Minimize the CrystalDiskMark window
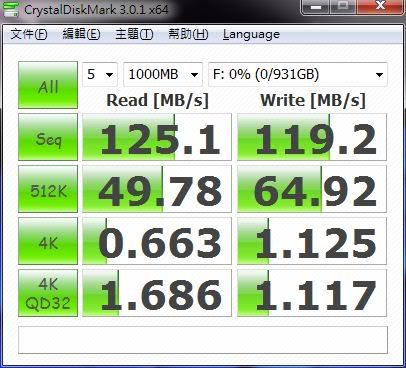This screenshot has height=368, width=406. click(x=316, y=6)
